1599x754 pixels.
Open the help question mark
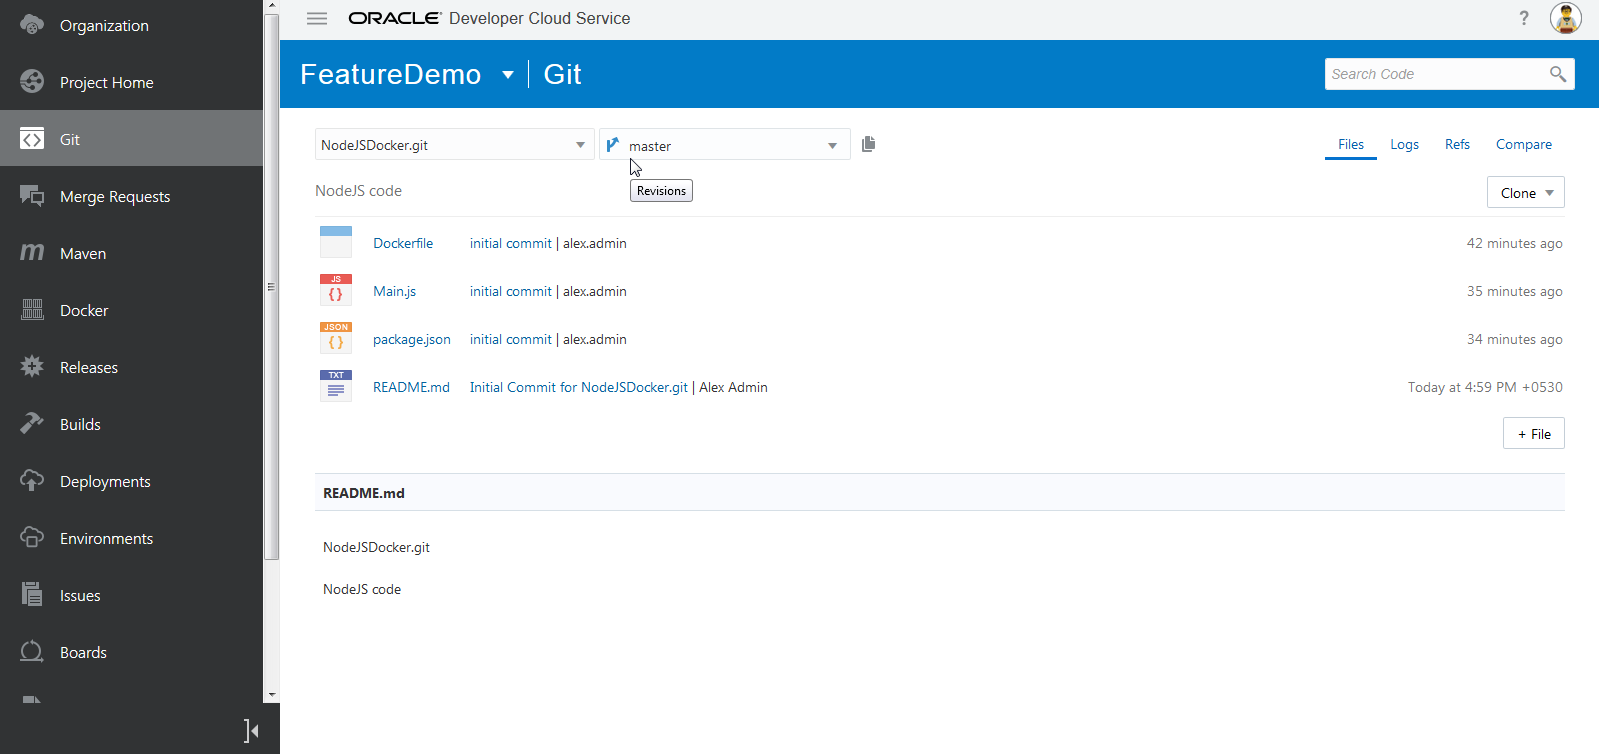[x=1524, y=18]
